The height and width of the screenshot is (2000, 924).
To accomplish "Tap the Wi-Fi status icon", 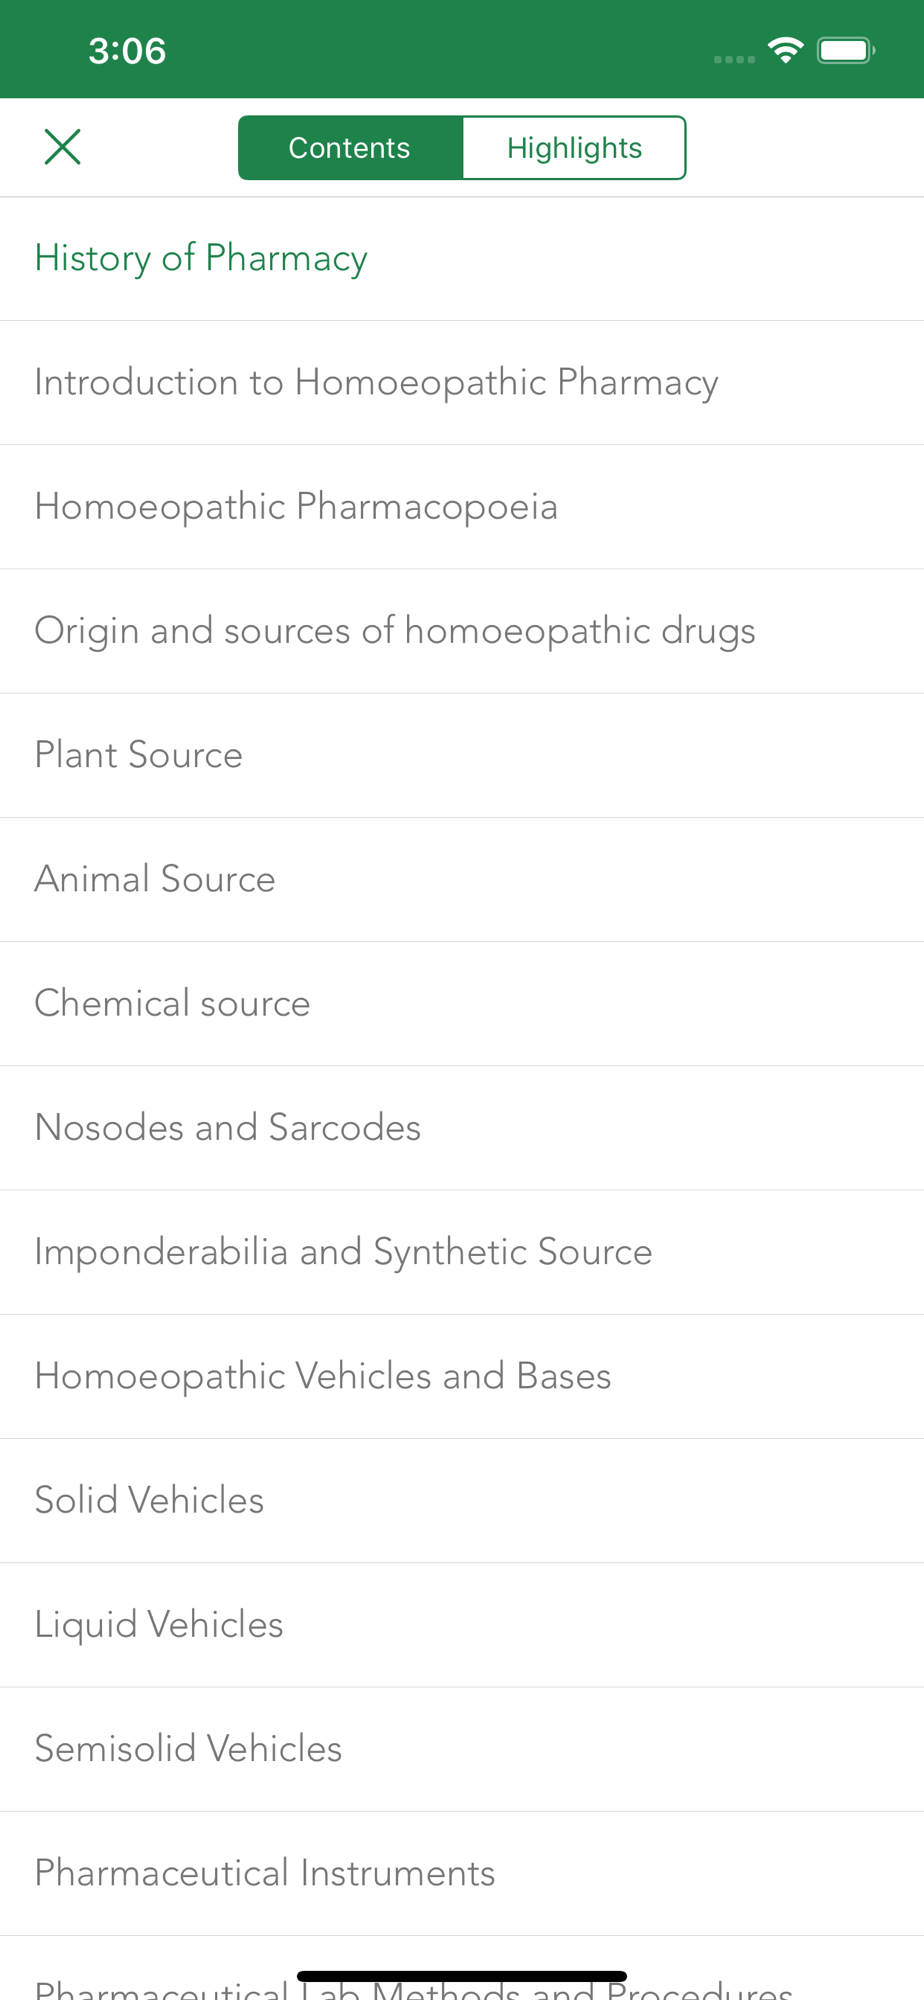I will point(786,50).
